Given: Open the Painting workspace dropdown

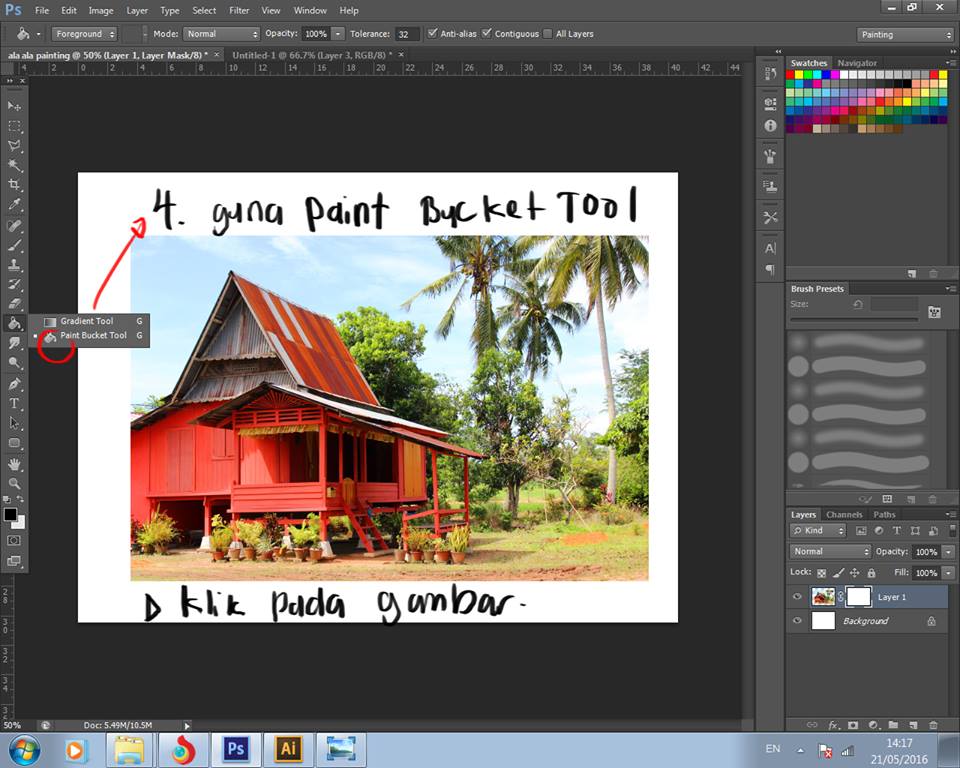Looking at the screenshot, I should tap(906, 34).
